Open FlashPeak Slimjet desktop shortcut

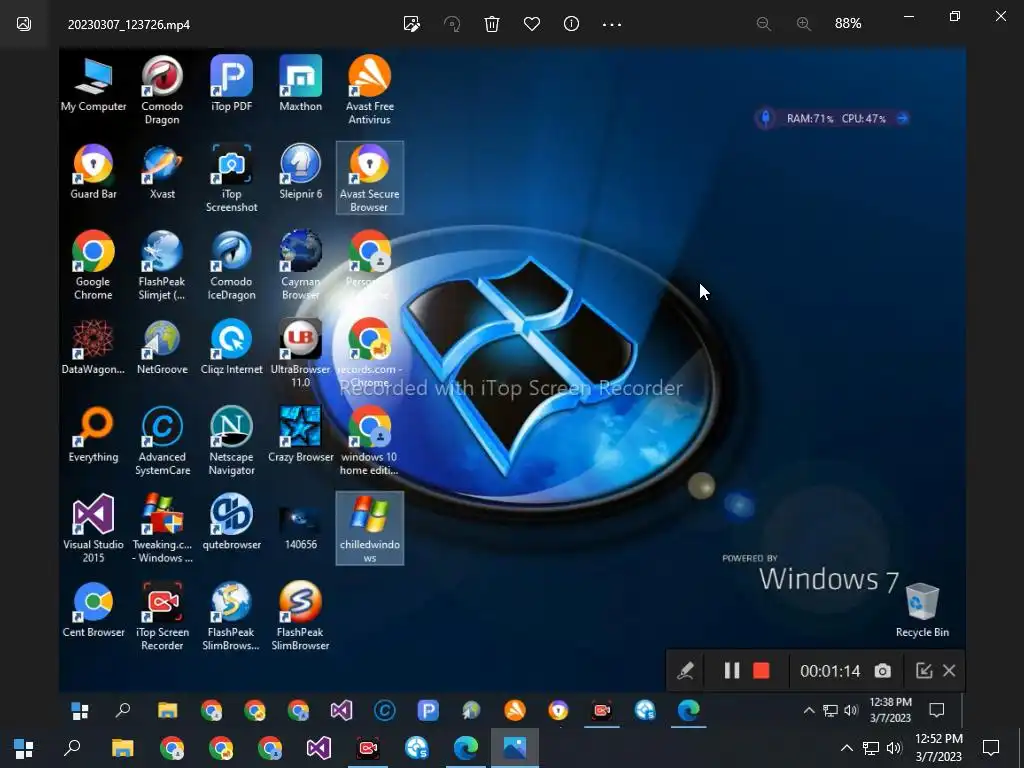coord(162,265)
